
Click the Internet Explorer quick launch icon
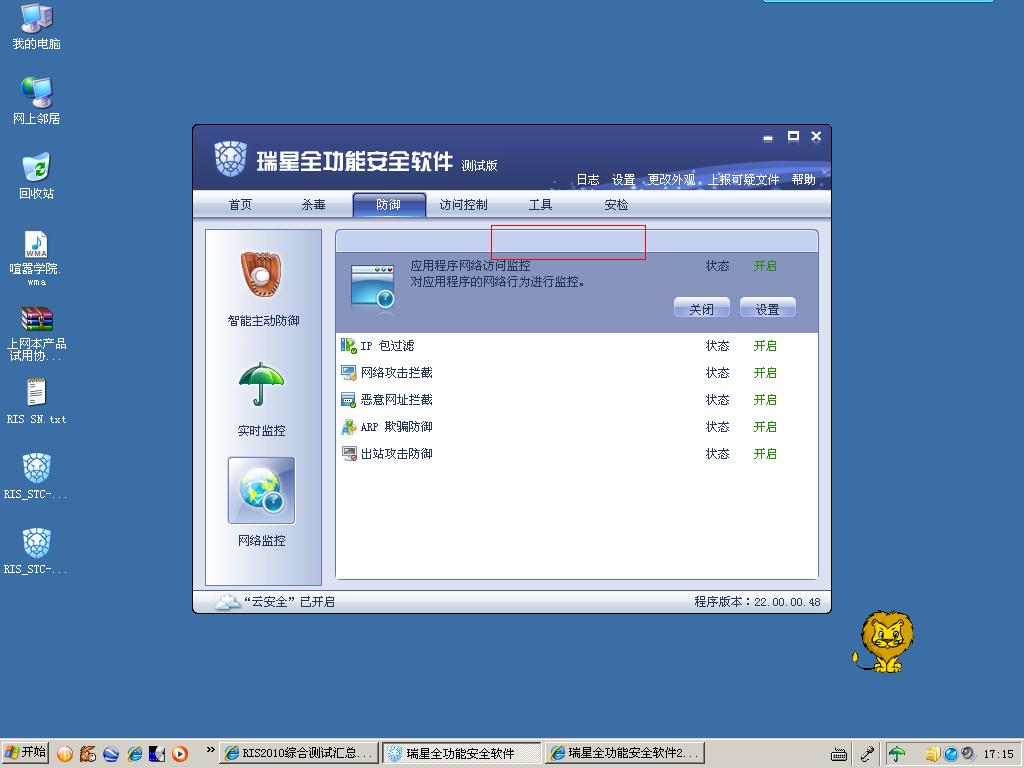click(135, 754)
